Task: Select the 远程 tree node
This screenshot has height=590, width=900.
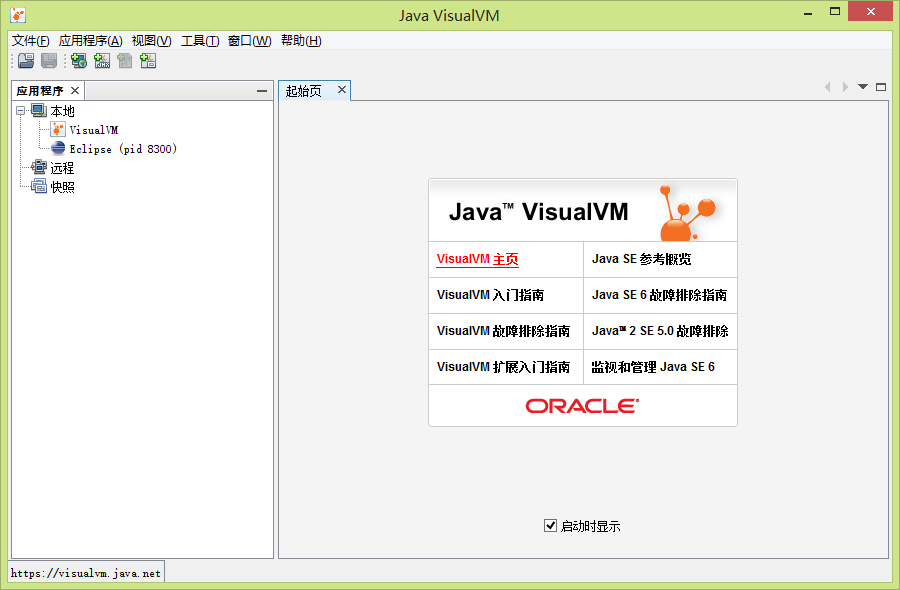Action: click(x=62, y=168)
